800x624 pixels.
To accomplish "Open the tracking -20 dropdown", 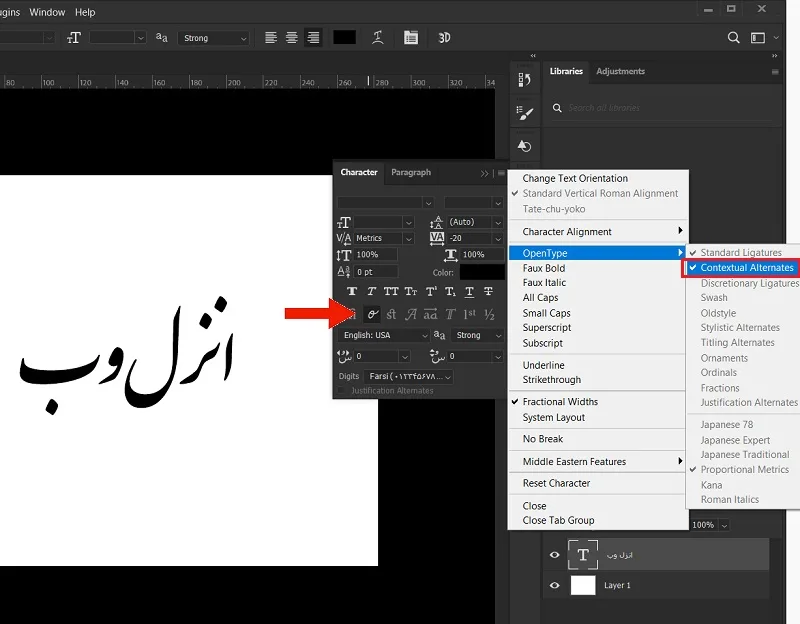I will [498, 238].
